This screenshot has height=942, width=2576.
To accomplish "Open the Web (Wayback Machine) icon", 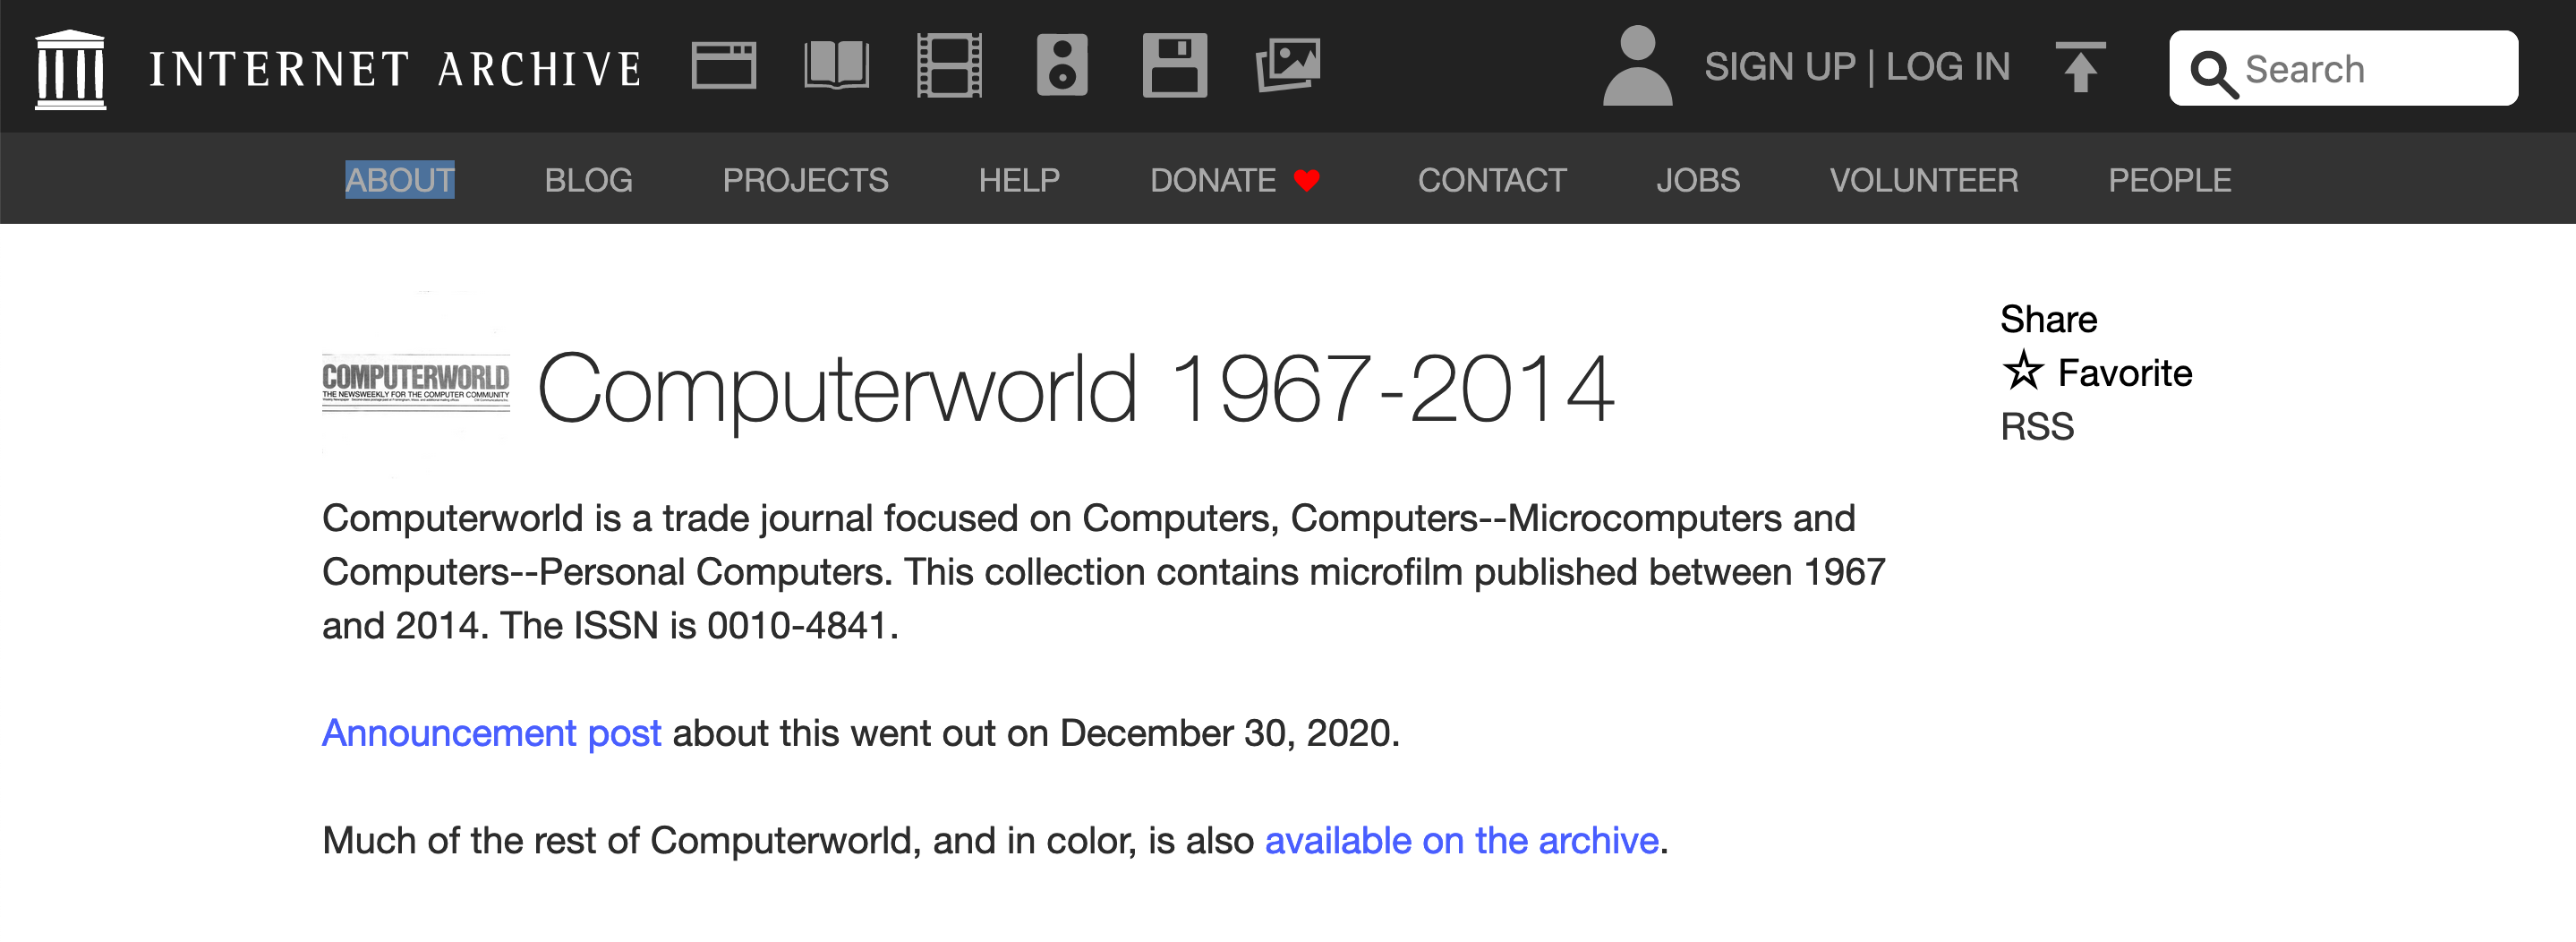I will (723, 66).
